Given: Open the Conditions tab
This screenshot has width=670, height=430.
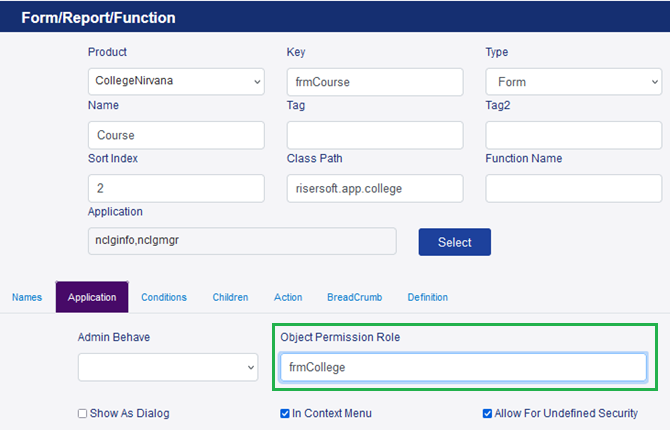Looking at the screenshot, I should click(x=164, y=297).
